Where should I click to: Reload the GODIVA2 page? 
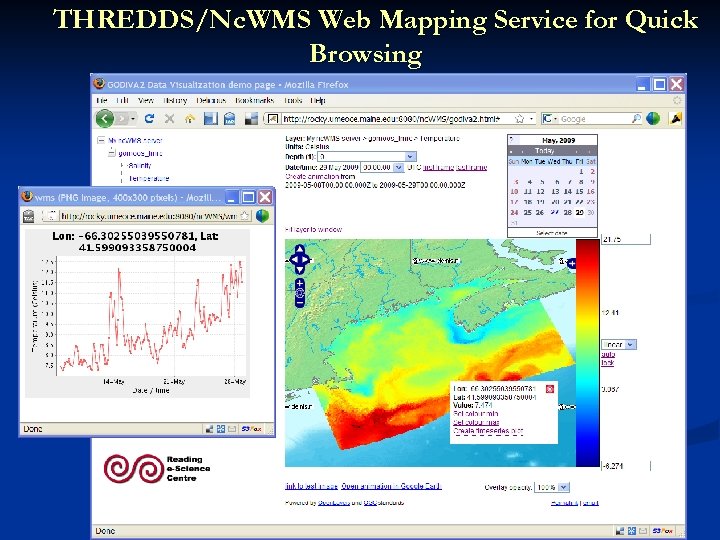(149, 119)
